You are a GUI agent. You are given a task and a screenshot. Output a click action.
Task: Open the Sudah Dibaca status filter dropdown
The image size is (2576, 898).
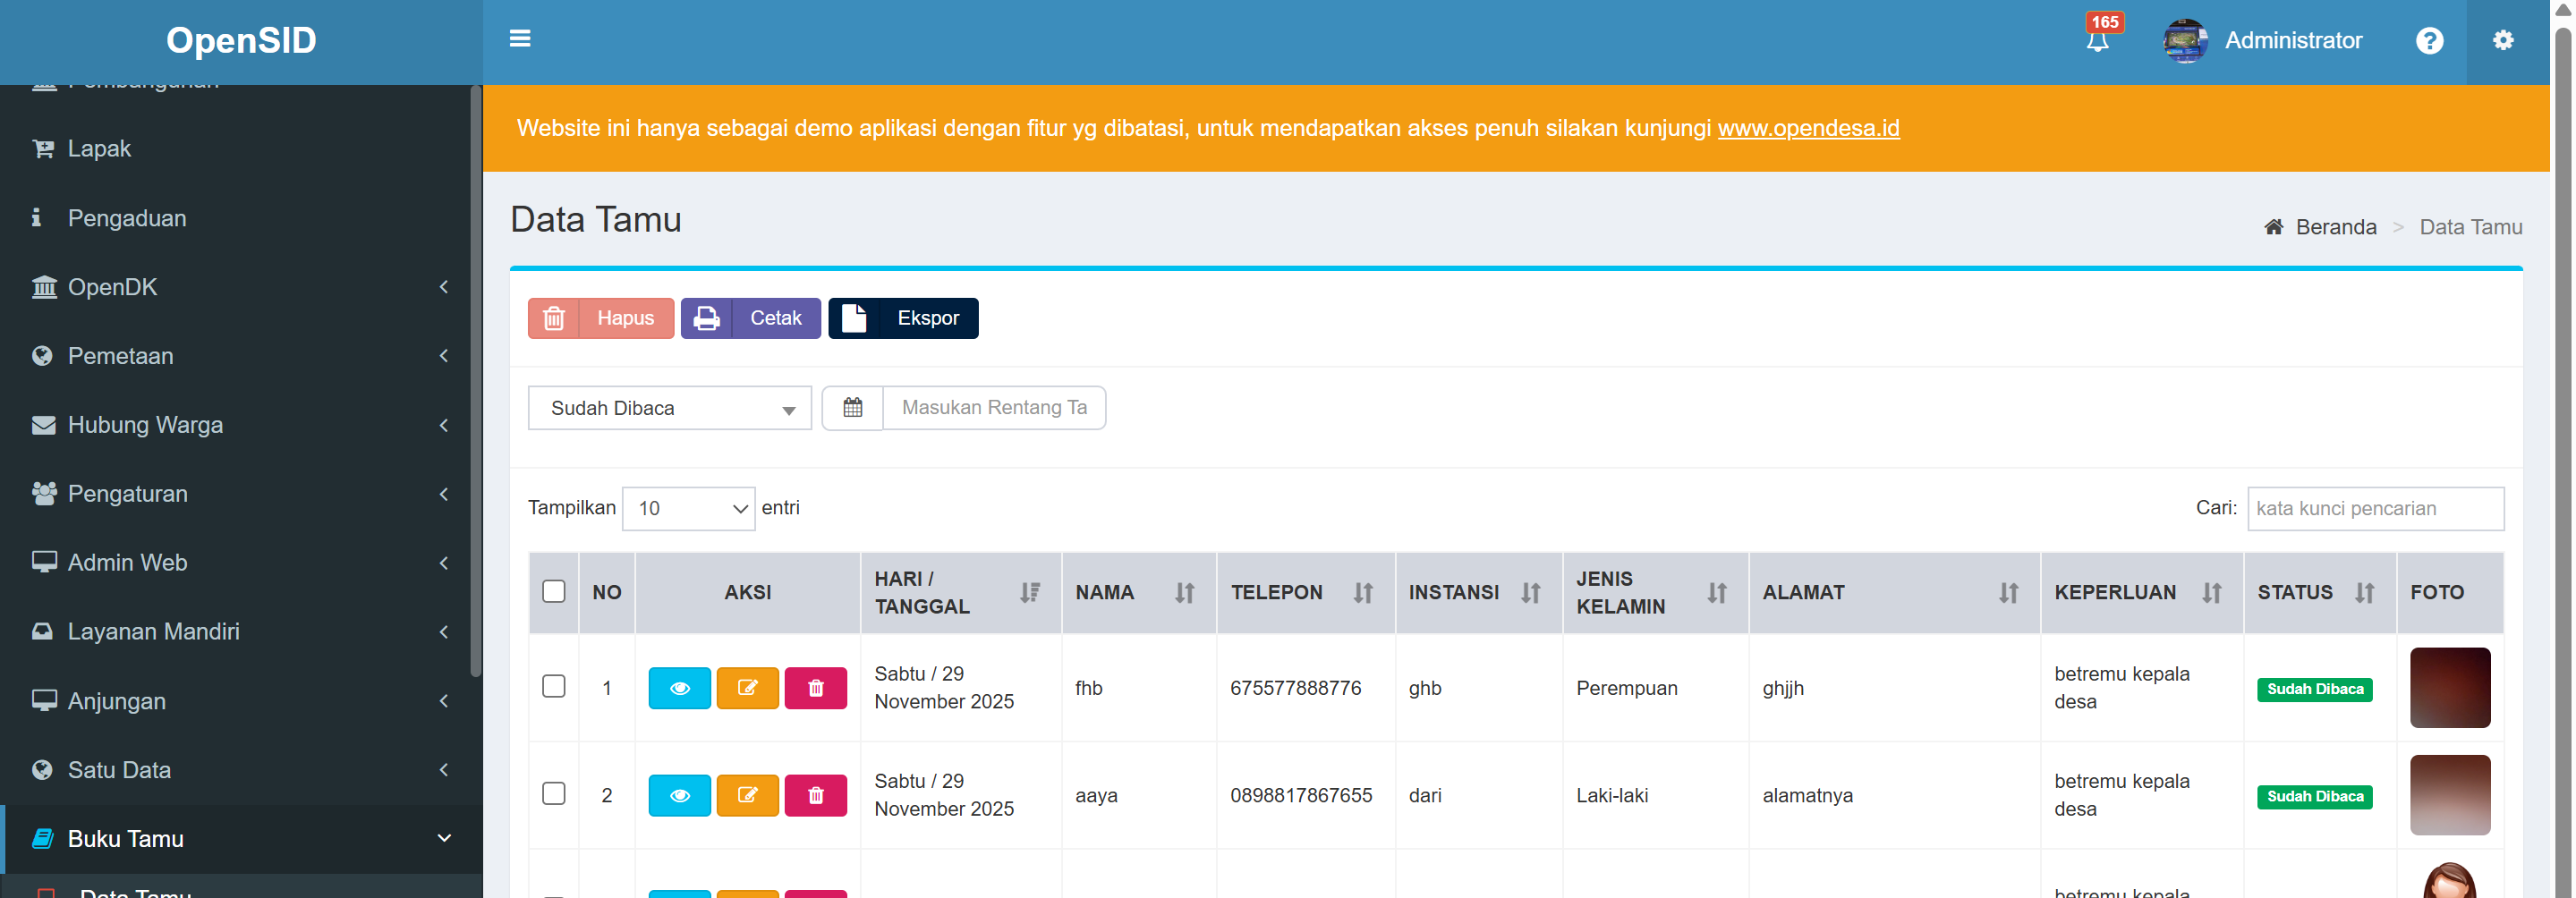[x=669, y=408]
